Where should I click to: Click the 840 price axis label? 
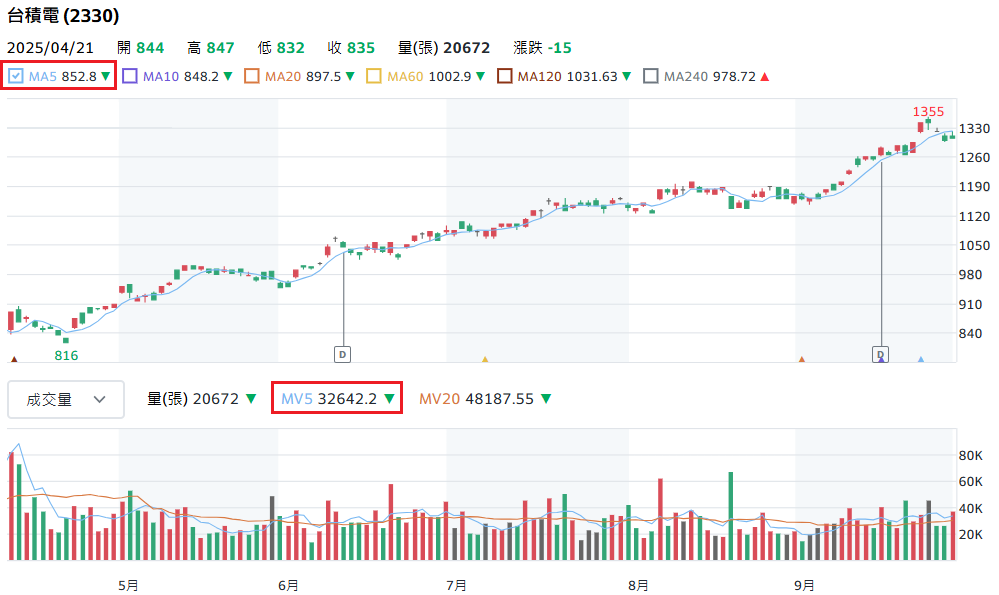[x=971, y=333]
